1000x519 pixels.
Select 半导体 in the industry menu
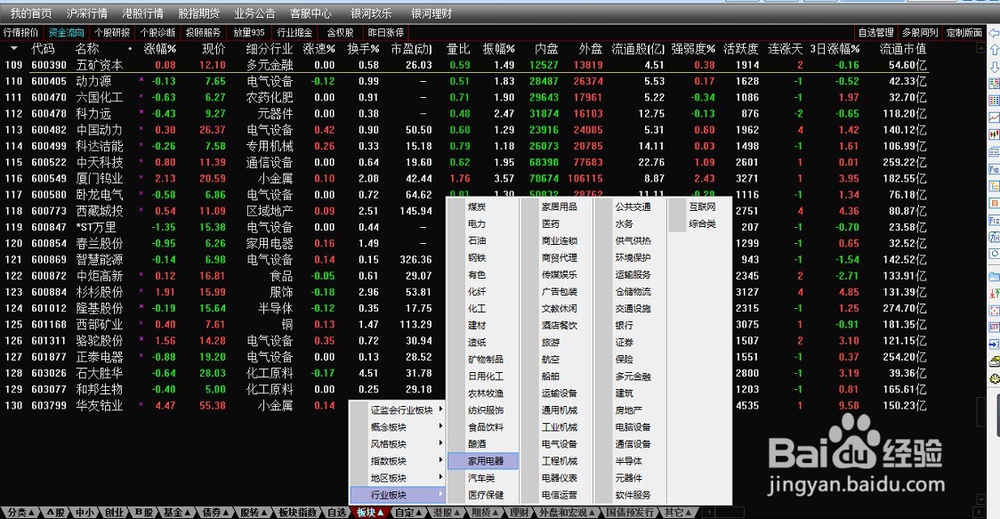pyautogui.click(x=629, y=461)
